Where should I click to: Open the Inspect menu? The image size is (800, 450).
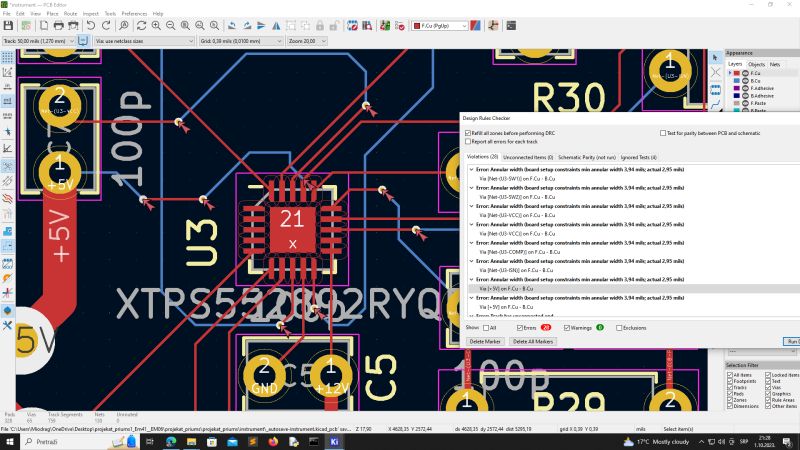90,14
